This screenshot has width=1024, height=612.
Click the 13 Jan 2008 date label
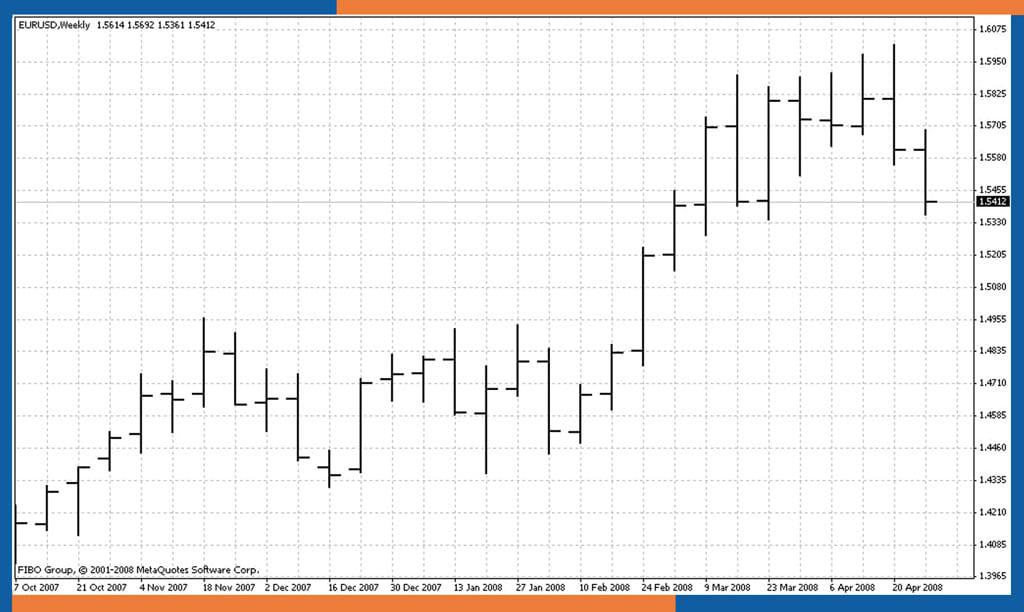479,587
